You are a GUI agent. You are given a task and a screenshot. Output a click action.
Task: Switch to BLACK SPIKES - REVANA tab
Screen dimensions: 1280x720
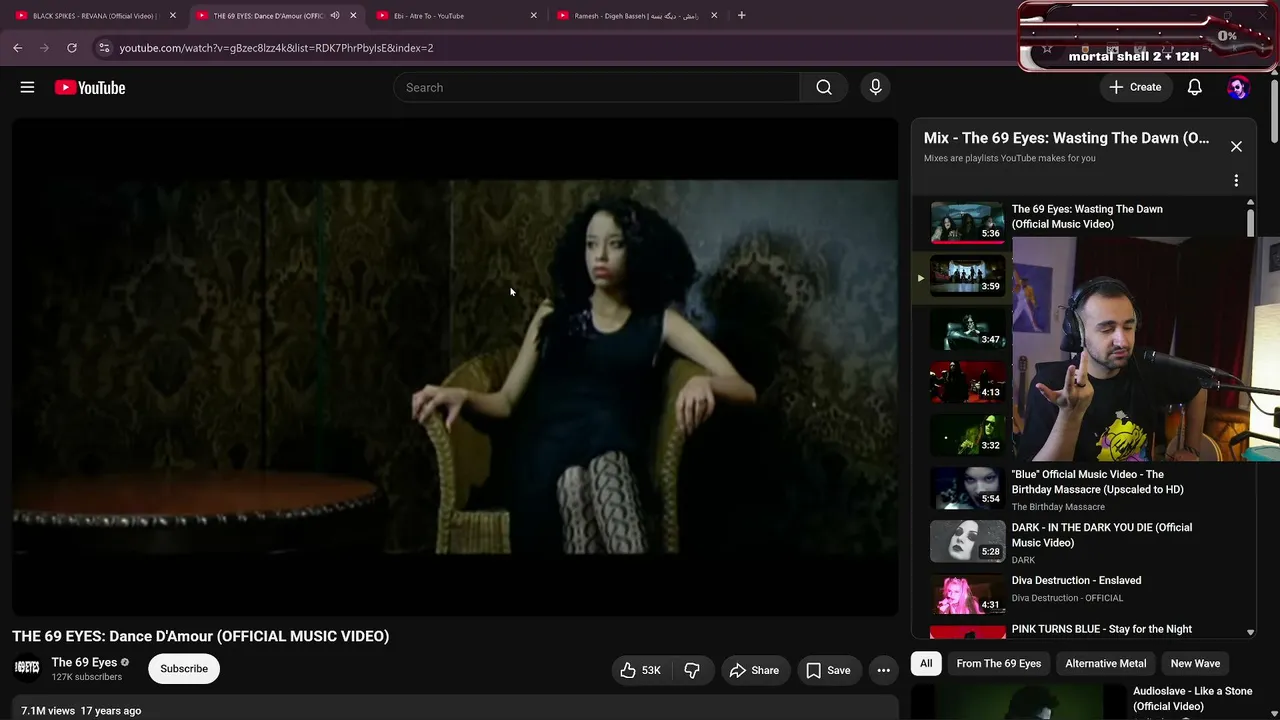pos(96,15)
